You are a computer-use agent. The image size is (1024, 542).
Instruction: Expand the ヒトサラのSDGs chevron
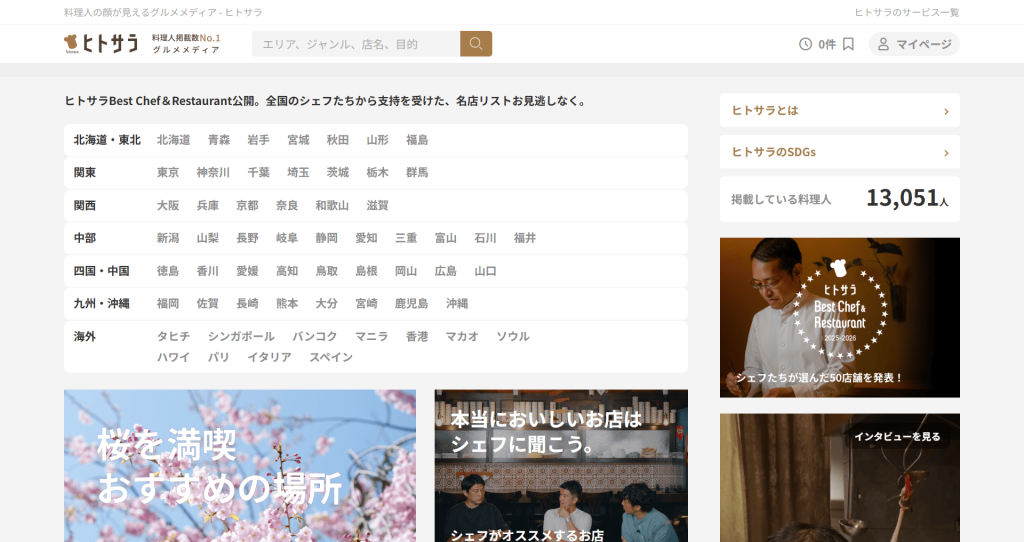click(945, 153)
